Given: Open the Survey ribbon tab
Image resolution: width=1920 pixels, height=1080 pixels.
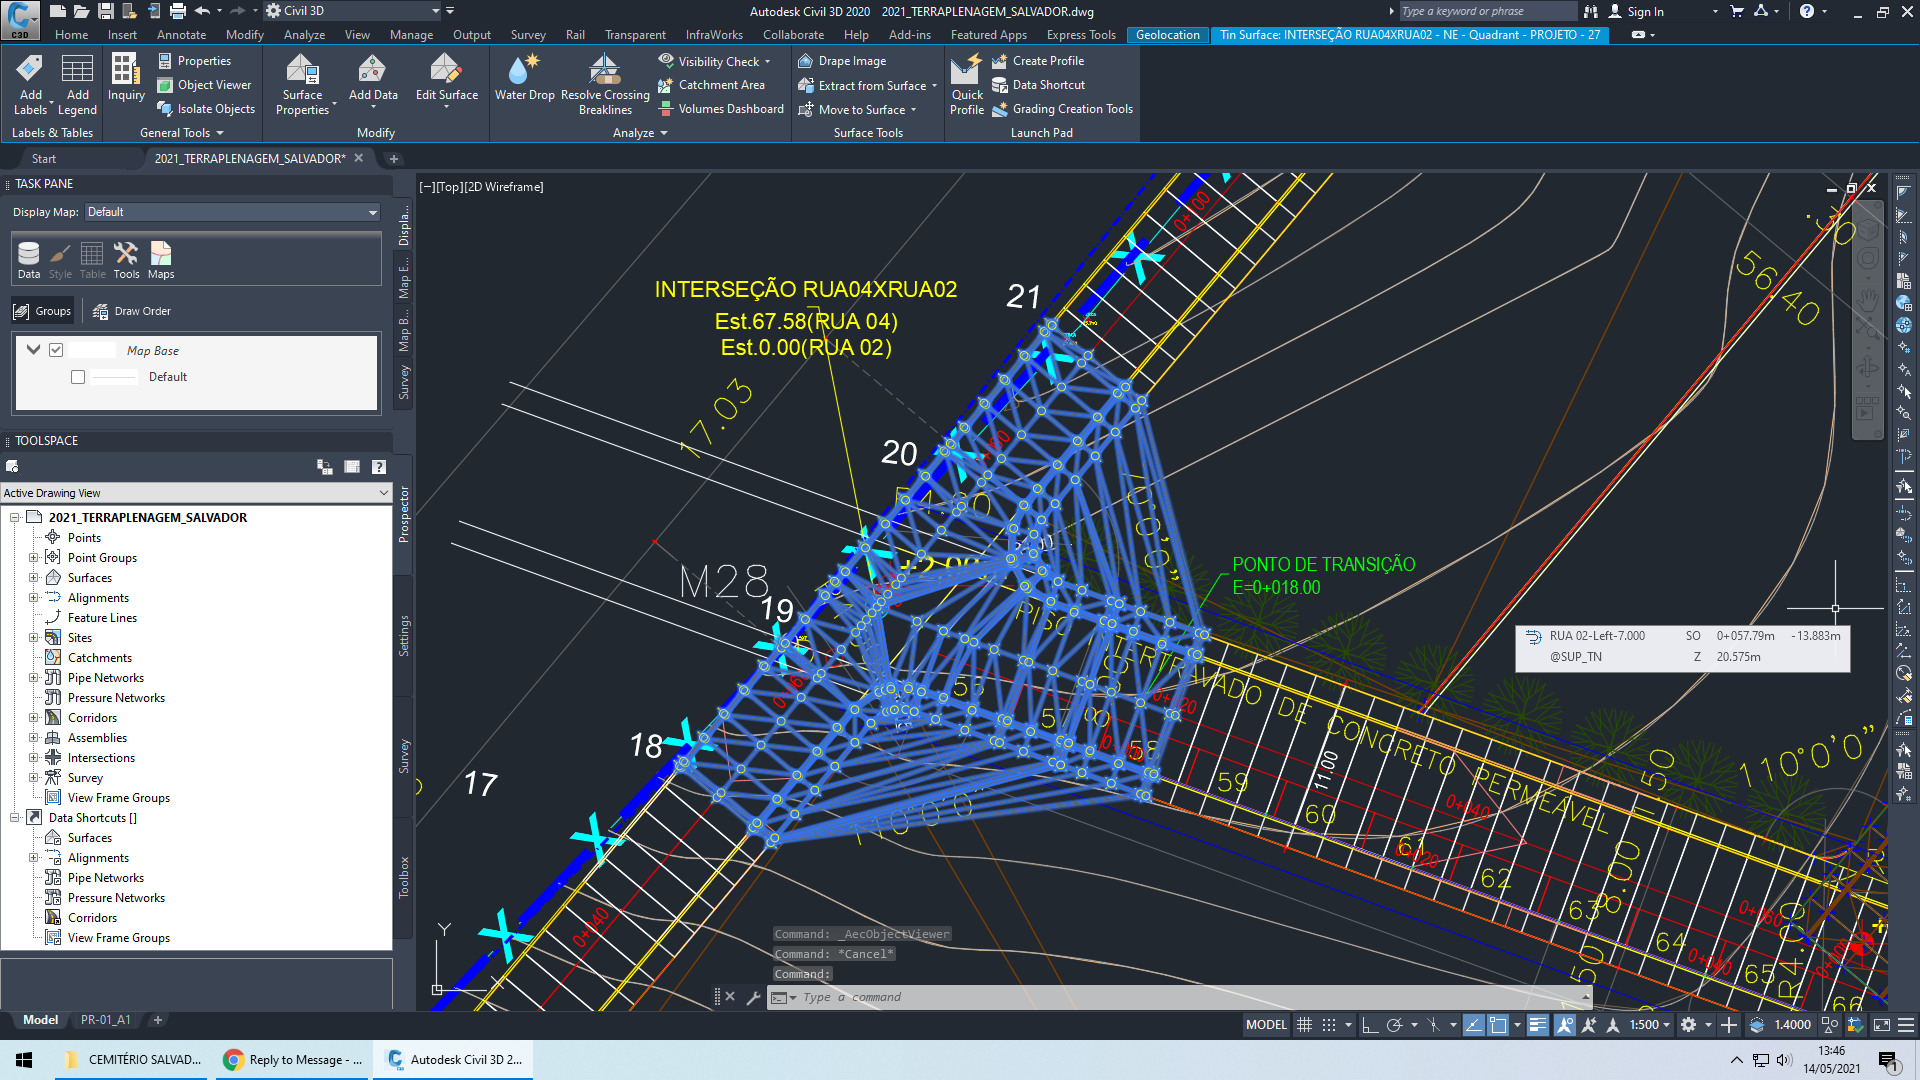Looking at the screenshot, I should pyautogui.click(x=527, y=35).
